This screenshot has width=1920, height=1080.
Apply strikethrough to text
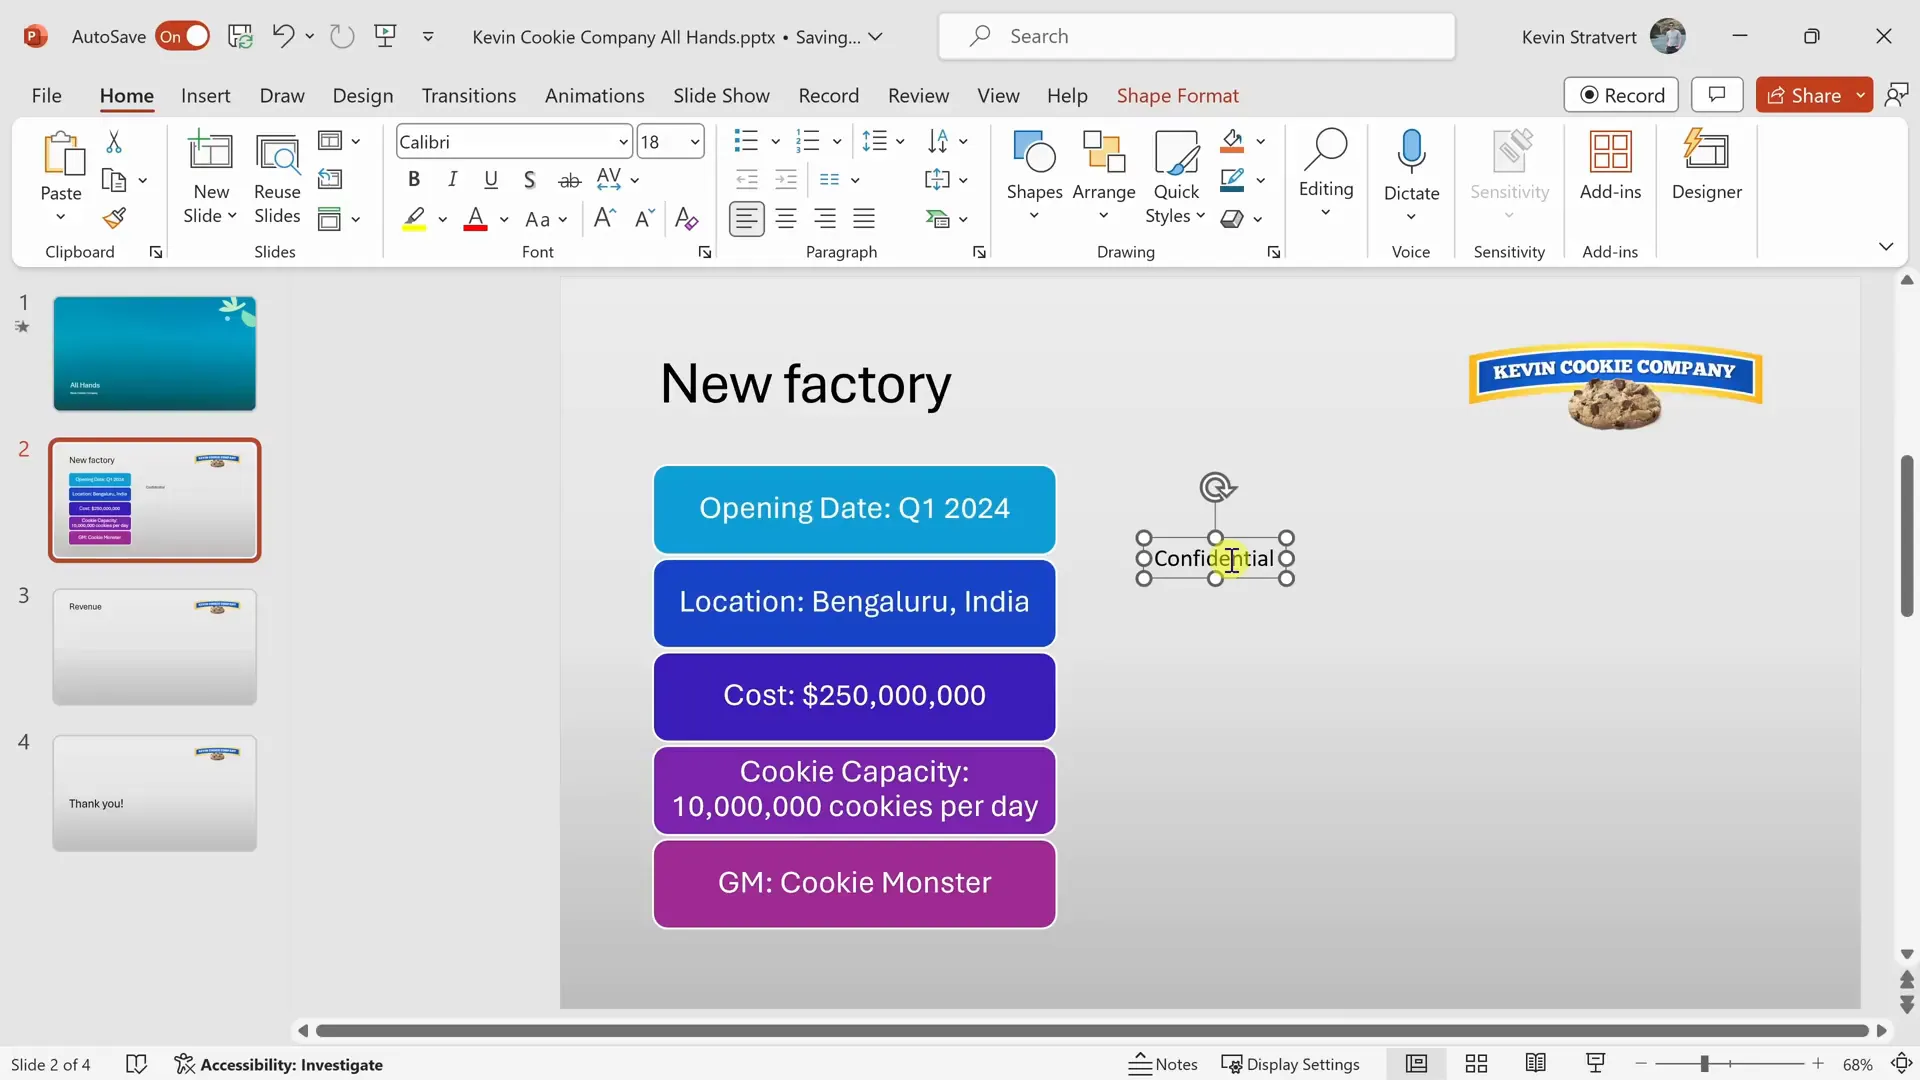569,180
